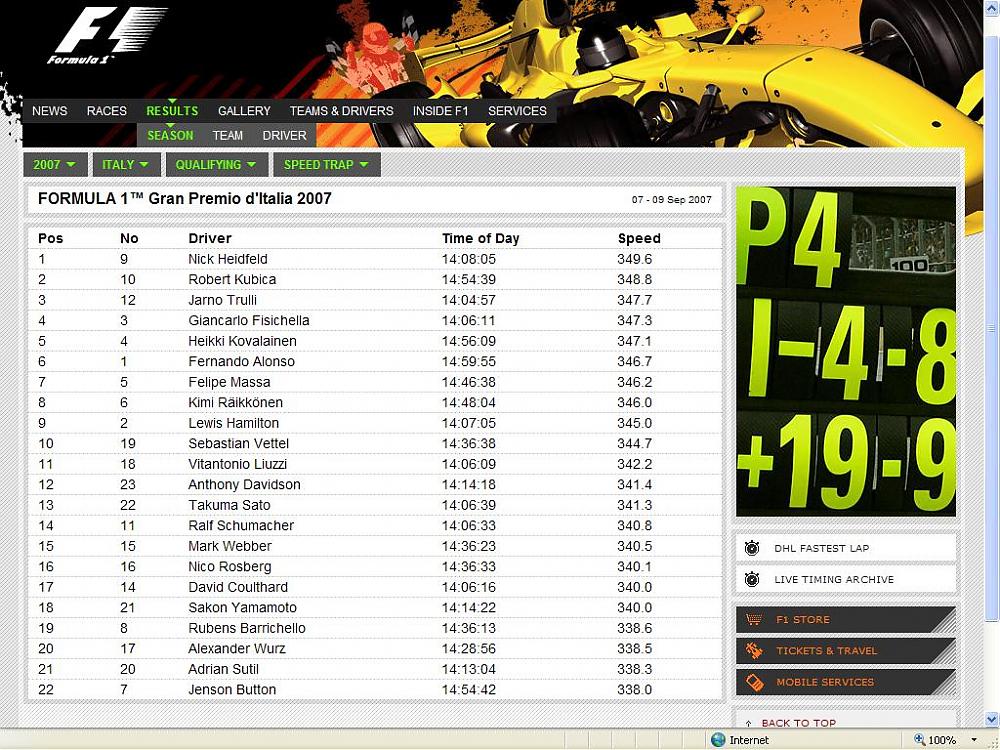Click the Mobile Services phone icon

tap(754, 682)
